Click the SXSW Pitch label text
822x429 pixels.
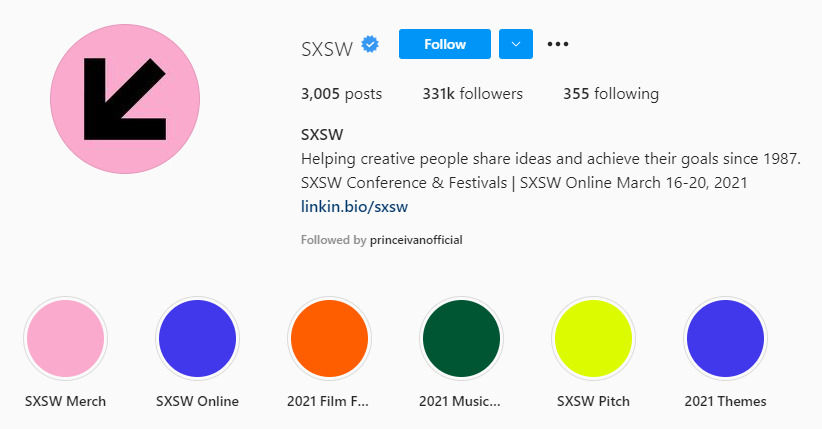[x=593, y=401]
